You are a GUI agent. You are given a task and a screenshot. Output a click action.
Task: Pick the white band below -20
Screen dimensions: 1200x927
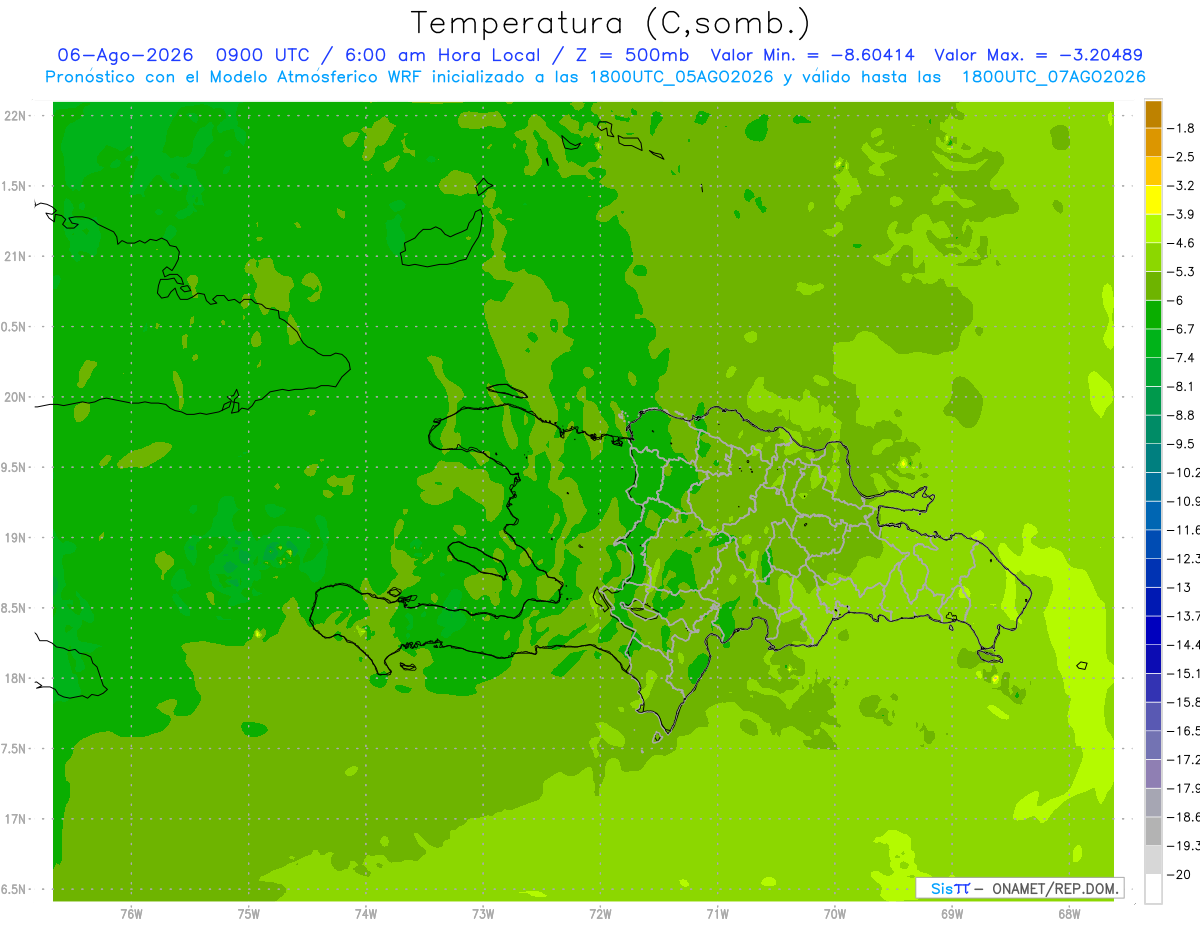(1153, 888)
